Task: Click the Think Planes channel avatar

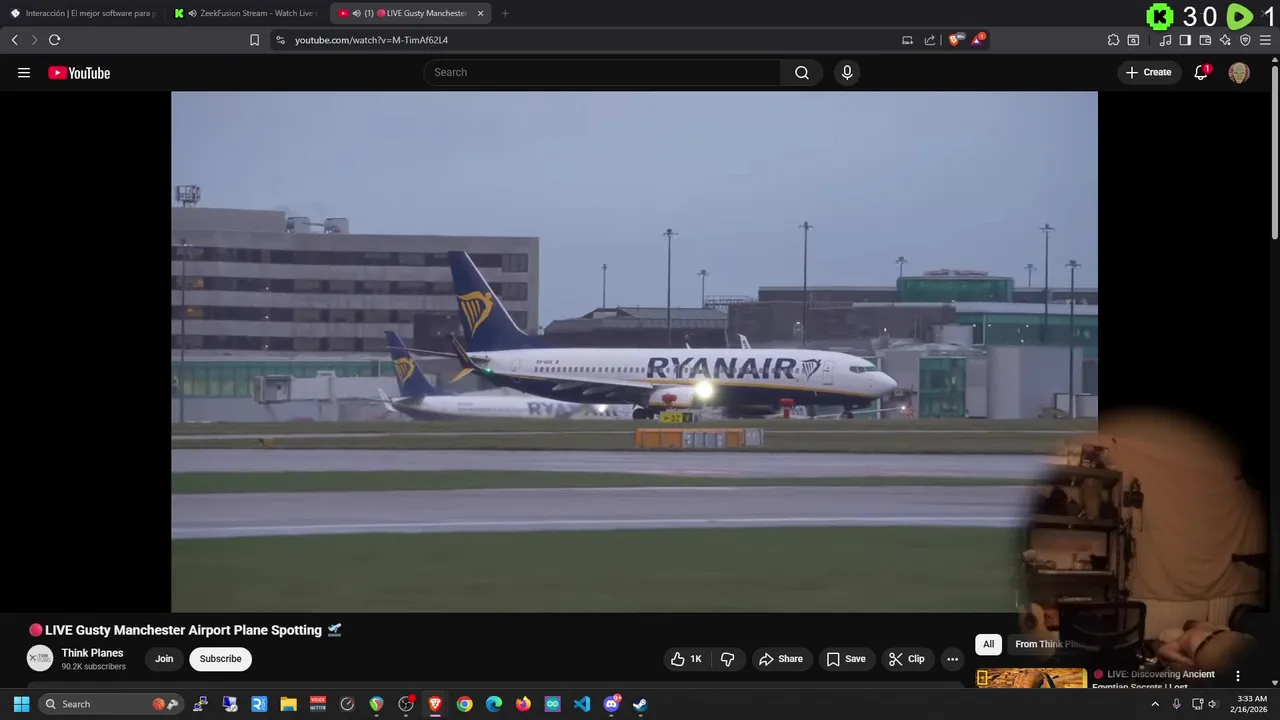Action: click(39, 658)
